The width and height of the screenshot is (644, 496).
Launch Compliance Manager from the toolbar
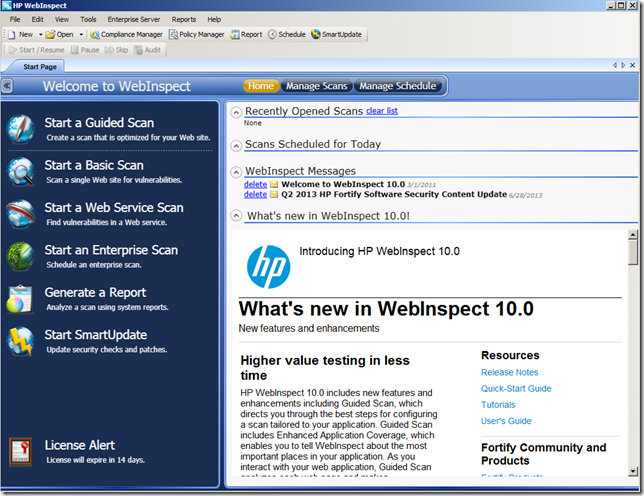pyautogui.click(x=126, y=34)
